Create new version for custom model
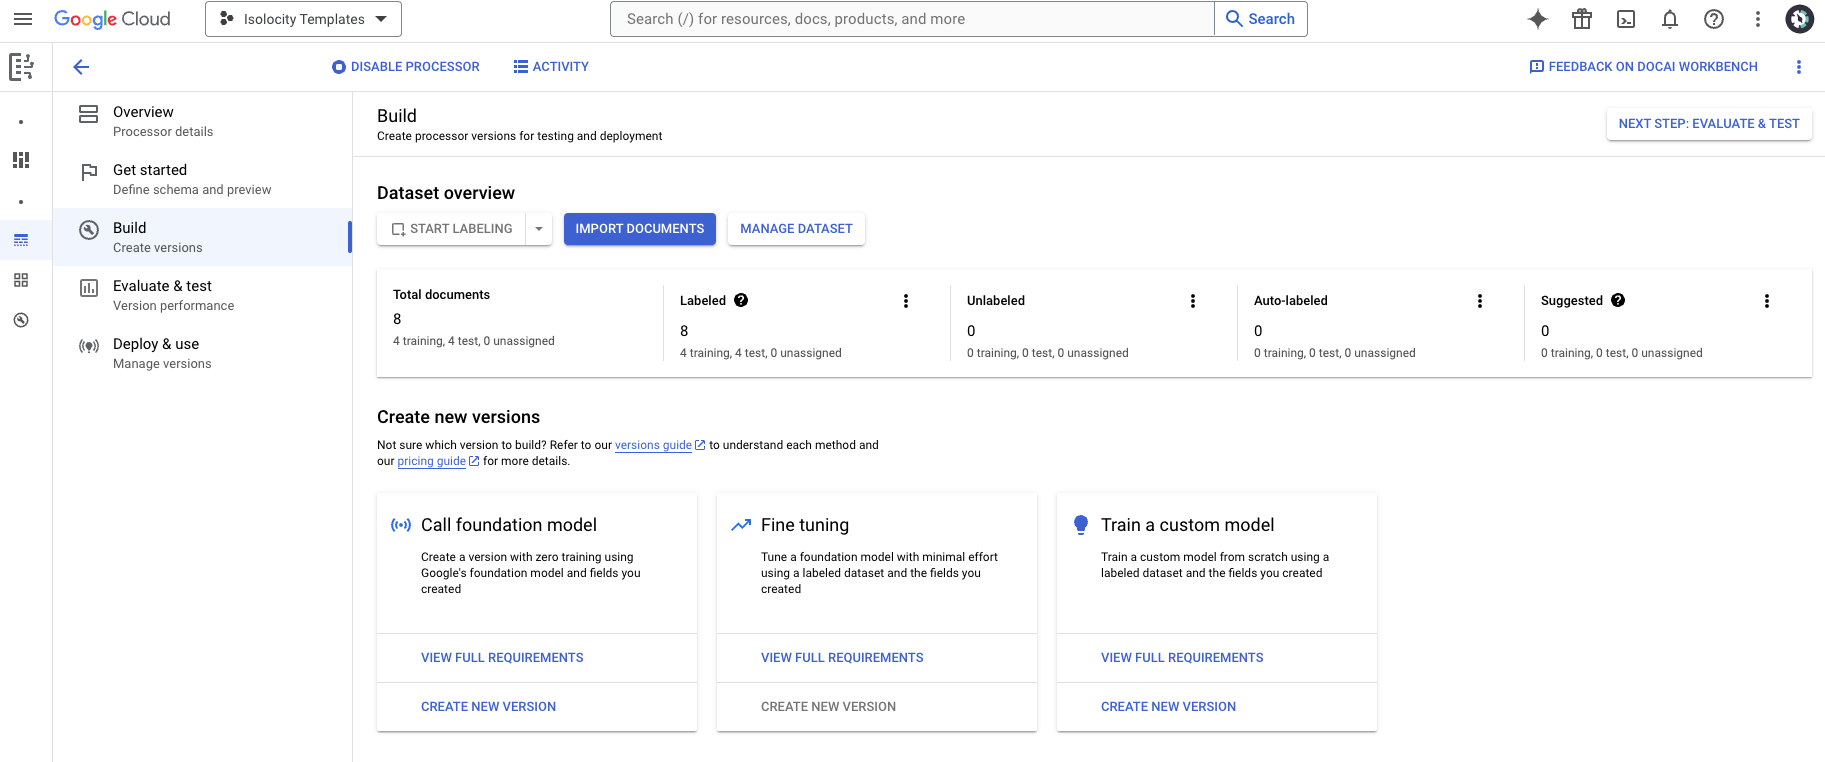Screen dimensions: 1825x762 pos(1168,707)
